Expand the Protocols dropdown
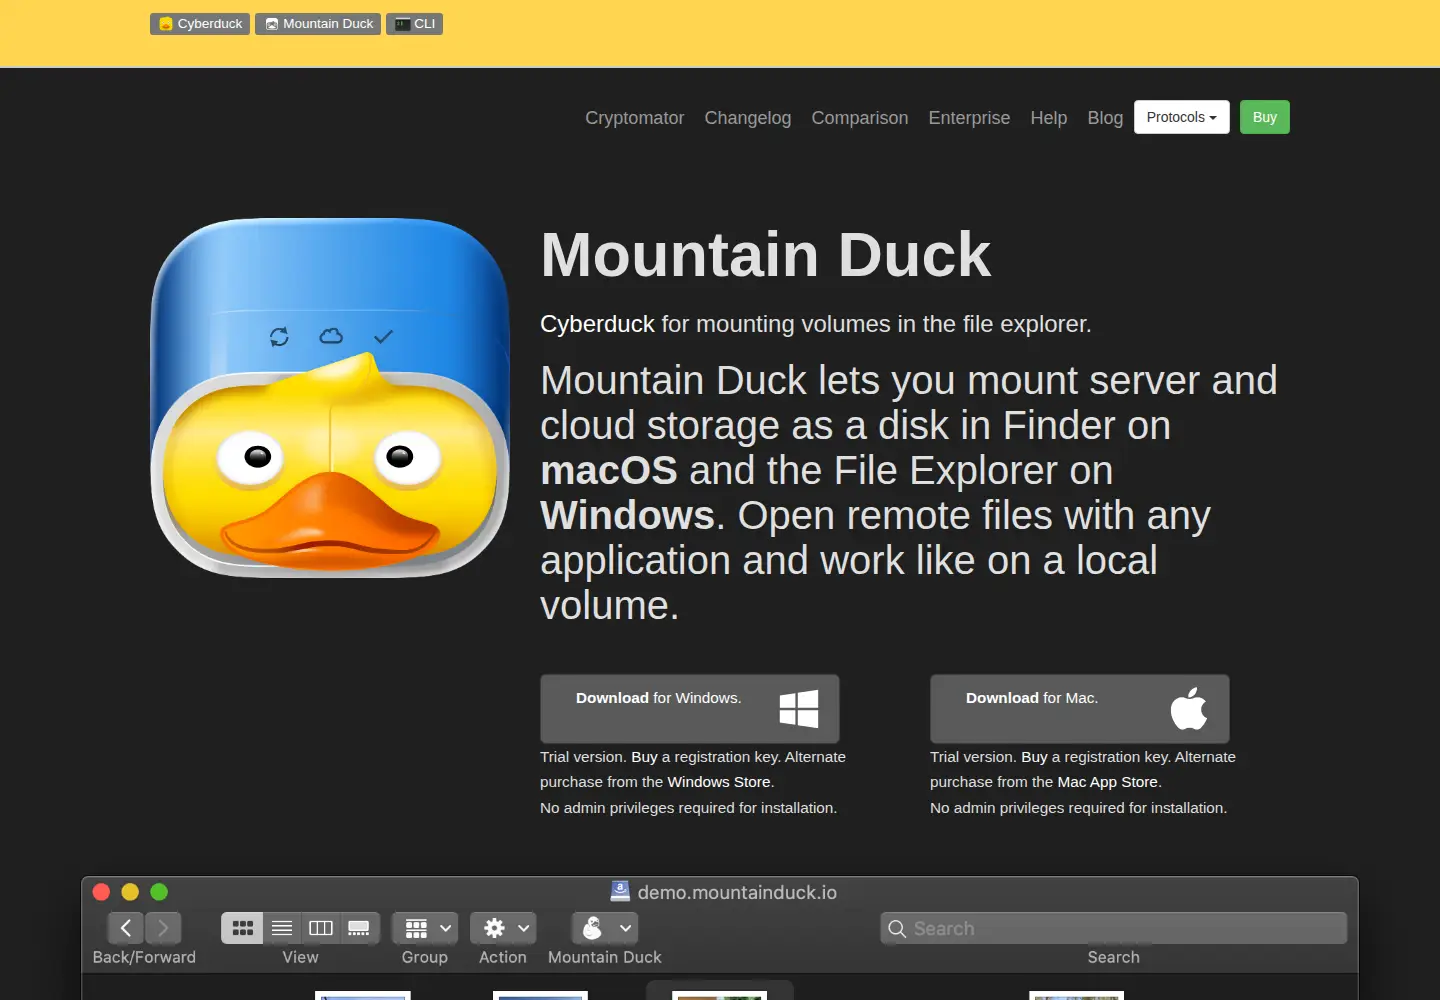 coord(1182,117)
